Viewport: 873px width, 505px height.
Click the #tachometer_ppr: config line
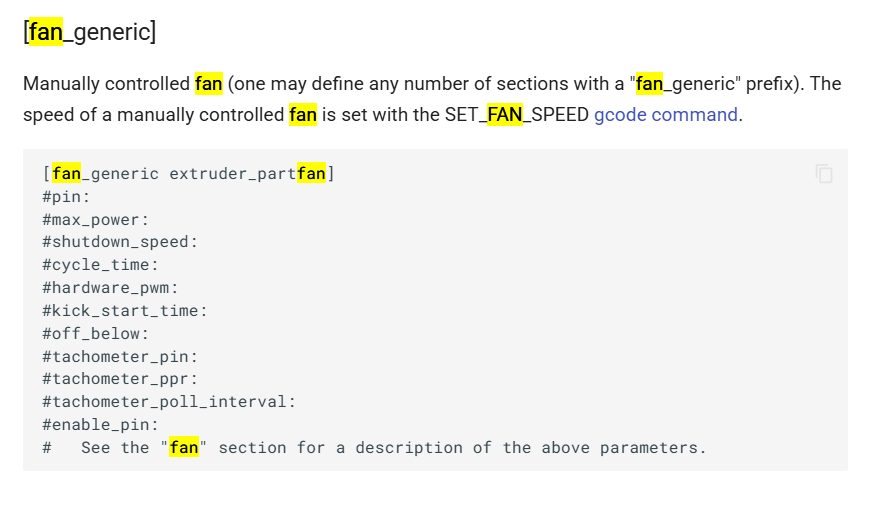(120, 379)
